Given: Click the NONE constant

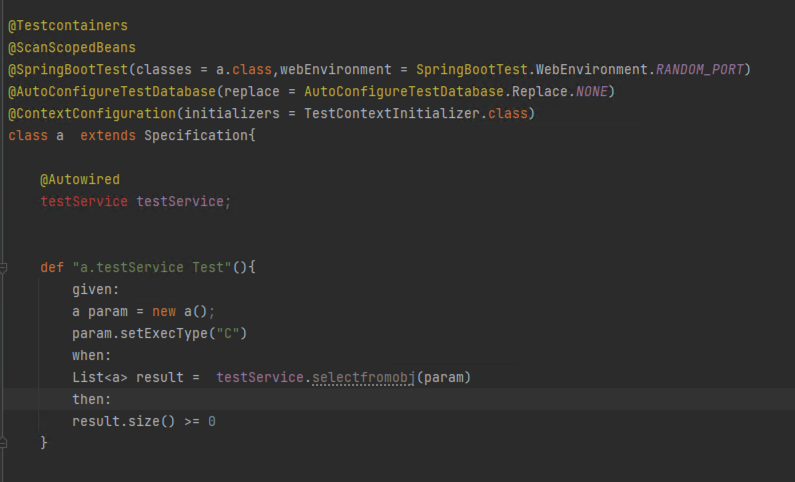Looking at the screenshot, I should (592, 92).
